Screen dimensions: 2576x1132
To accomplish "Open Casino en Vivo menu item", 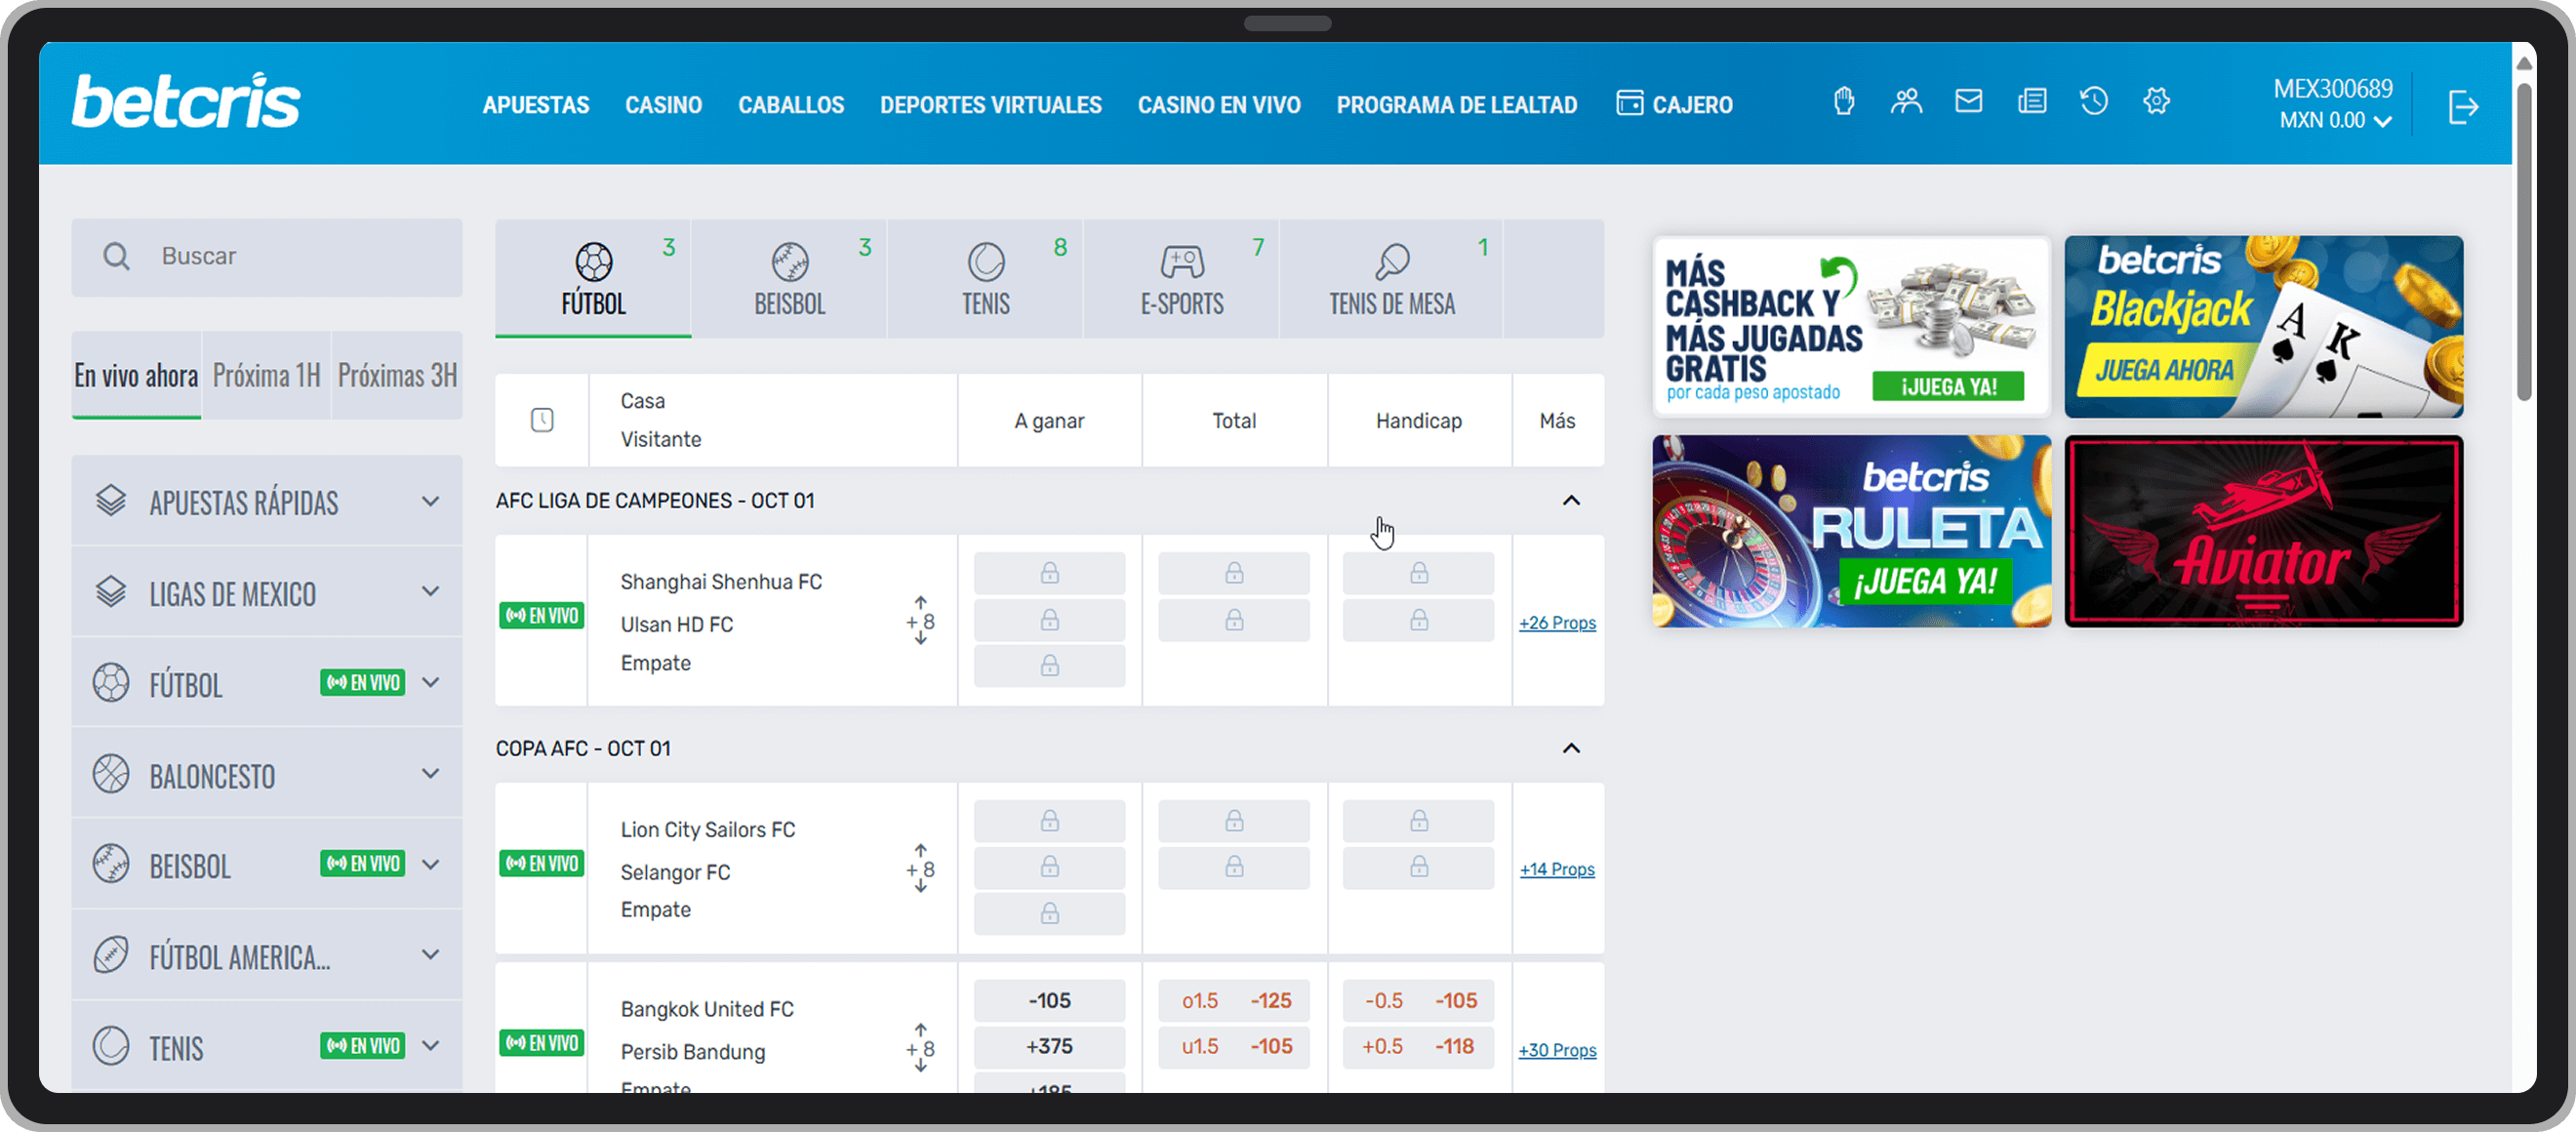I will (x=1218, y=105).
